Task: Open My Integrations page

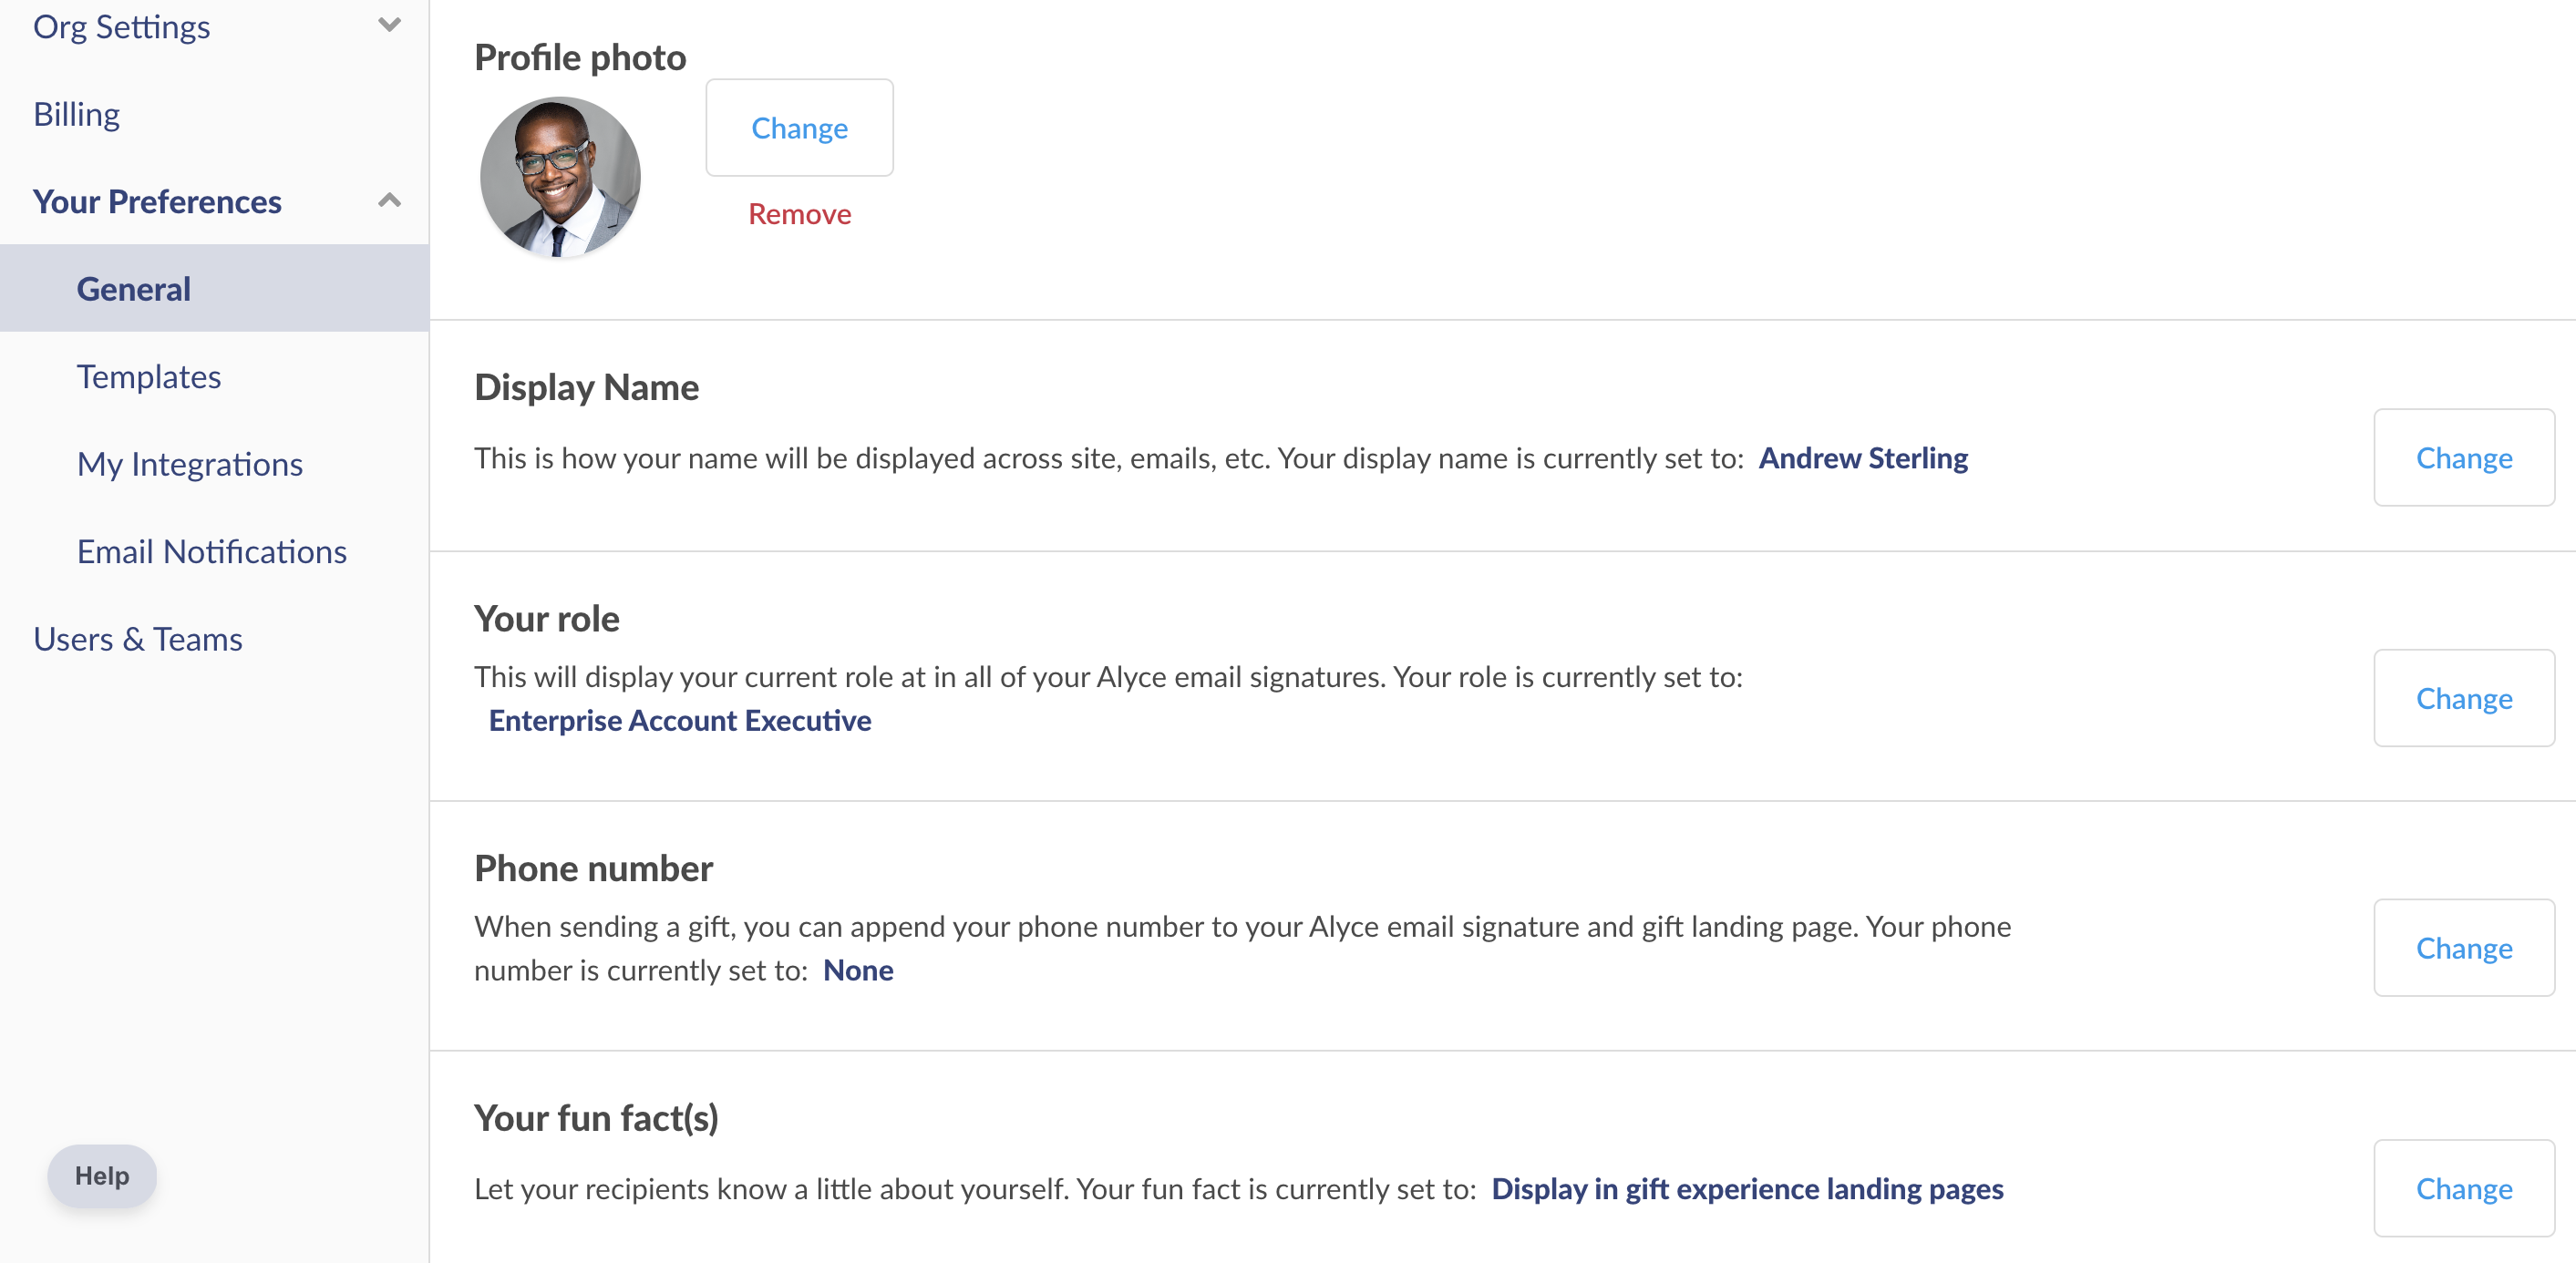Action: pyautogui.click(x=190, y=464)
